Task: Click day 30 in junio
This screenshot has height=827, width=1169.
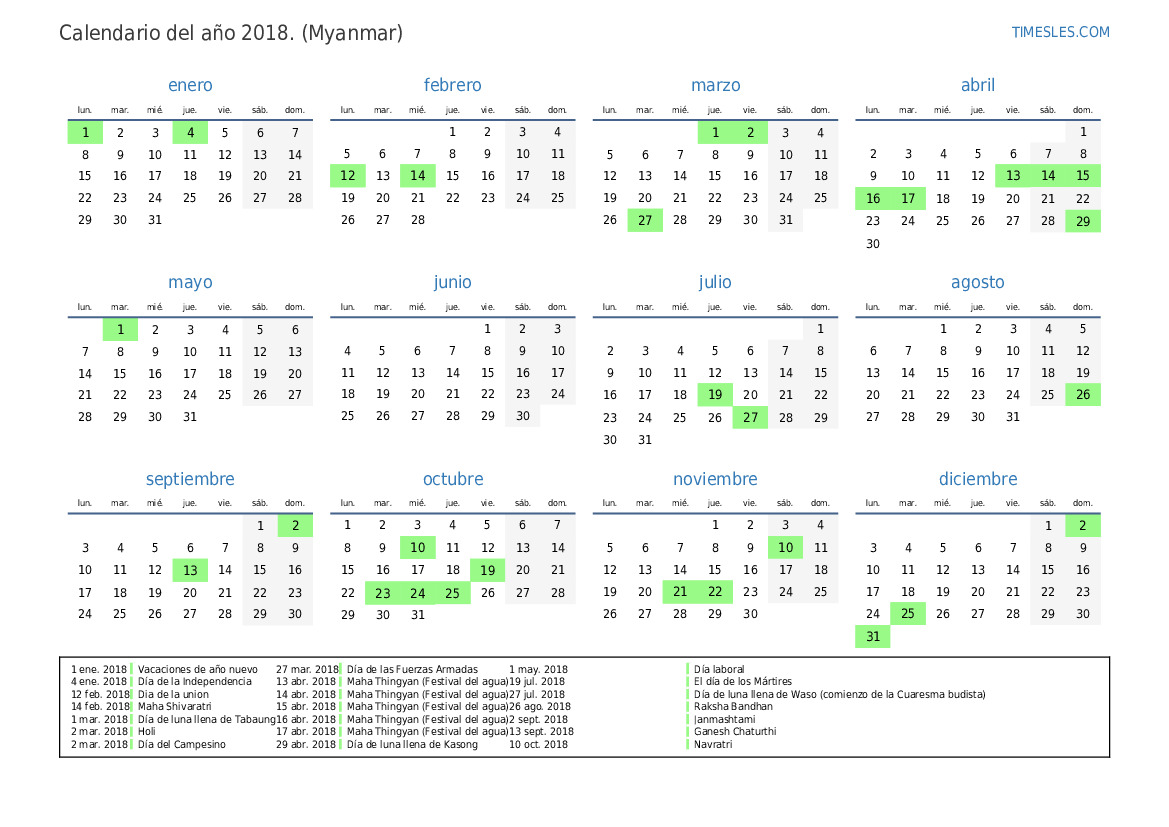Action: click(523, 416)
